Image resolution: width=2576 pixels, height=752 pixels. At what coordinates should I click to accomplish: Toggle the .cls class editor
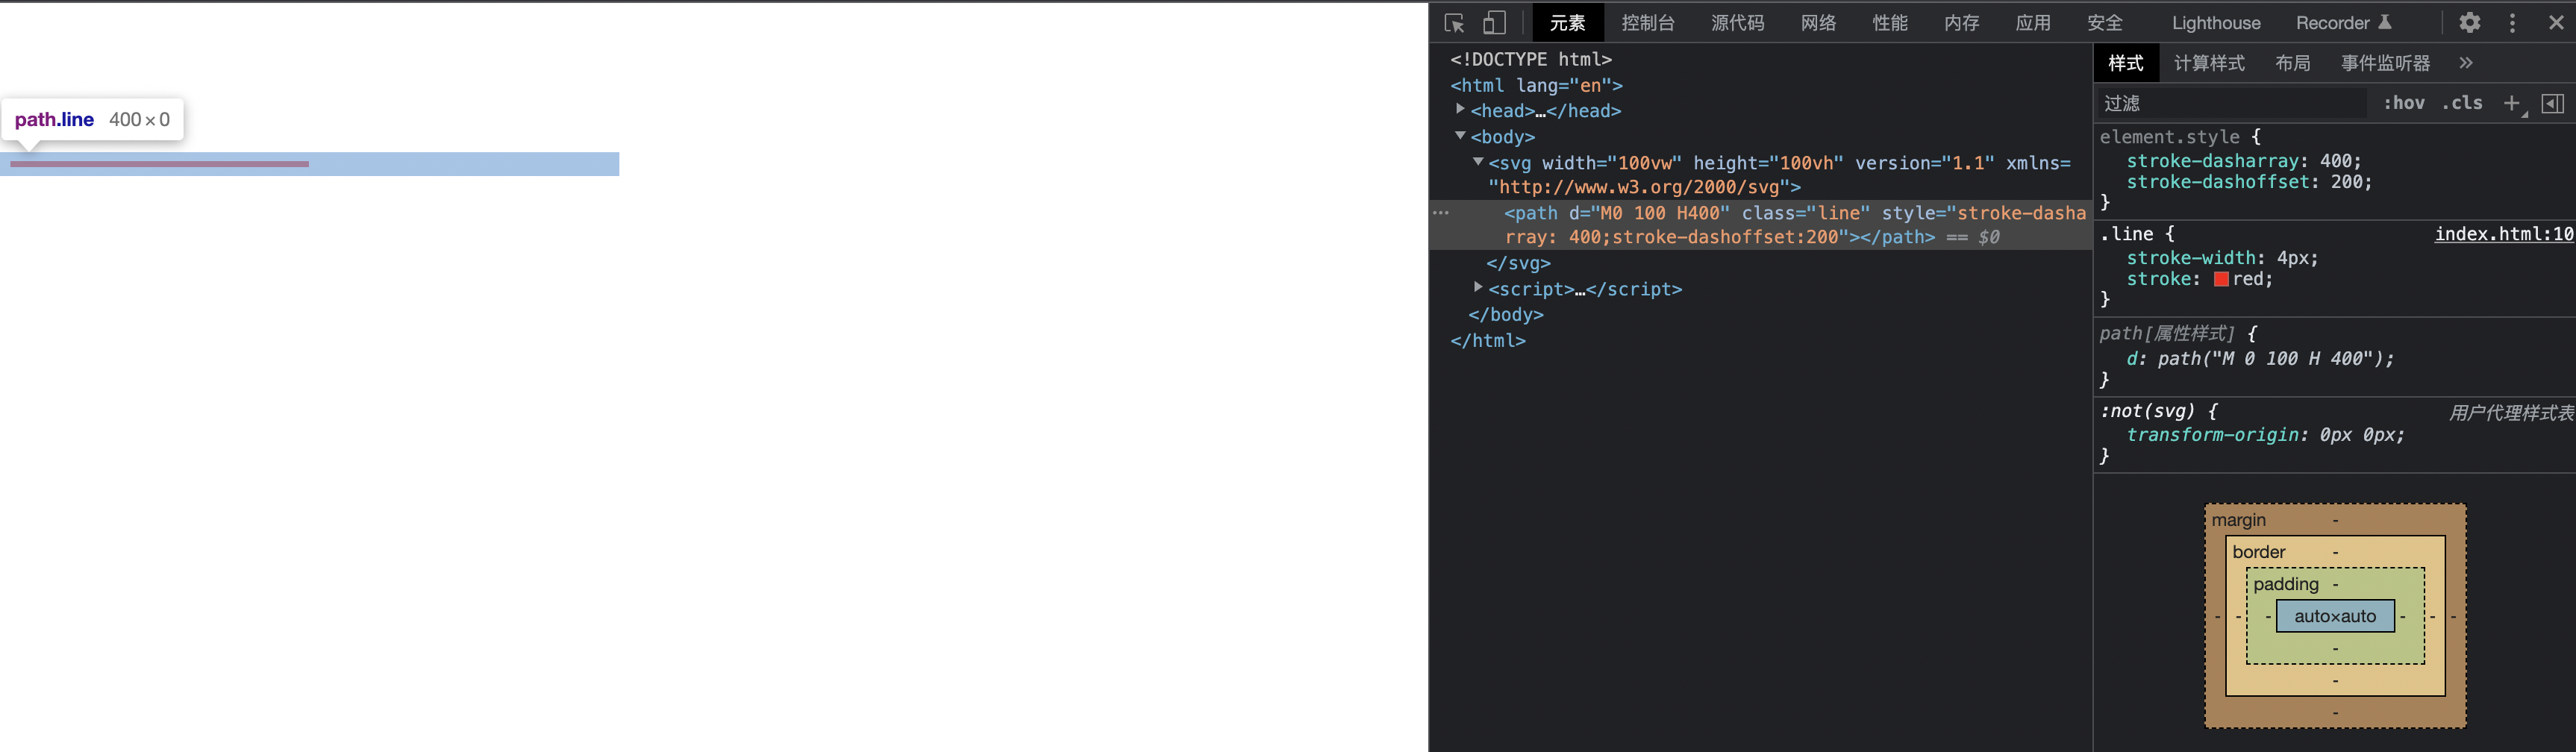coord(2462,103)
